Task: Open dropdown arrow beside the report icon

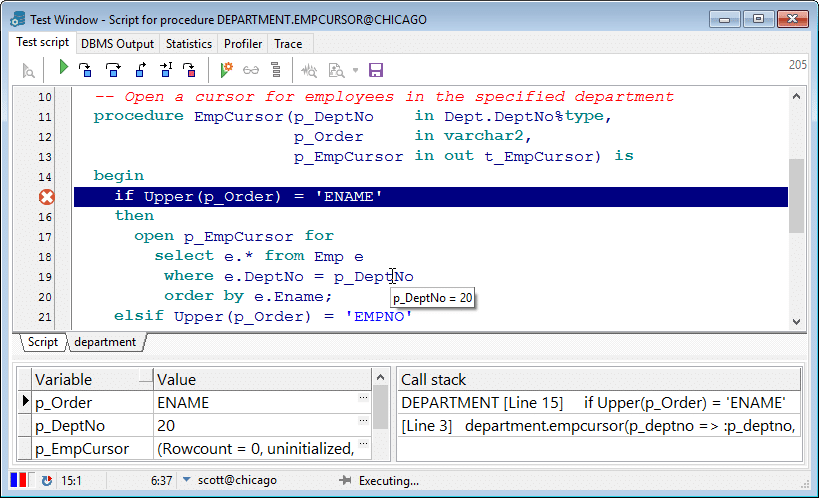Action: 355,70
